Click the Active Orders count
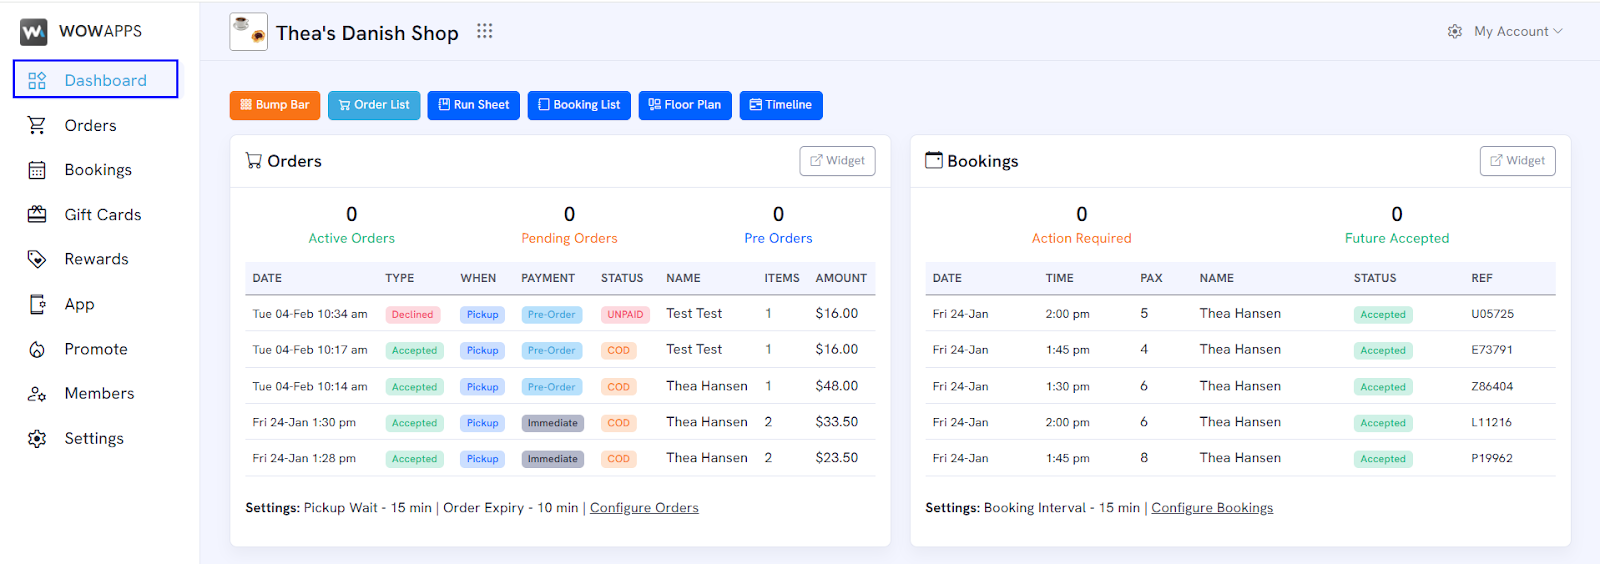This screenshot has width=1600, height=564. click(x=351, y=214)
